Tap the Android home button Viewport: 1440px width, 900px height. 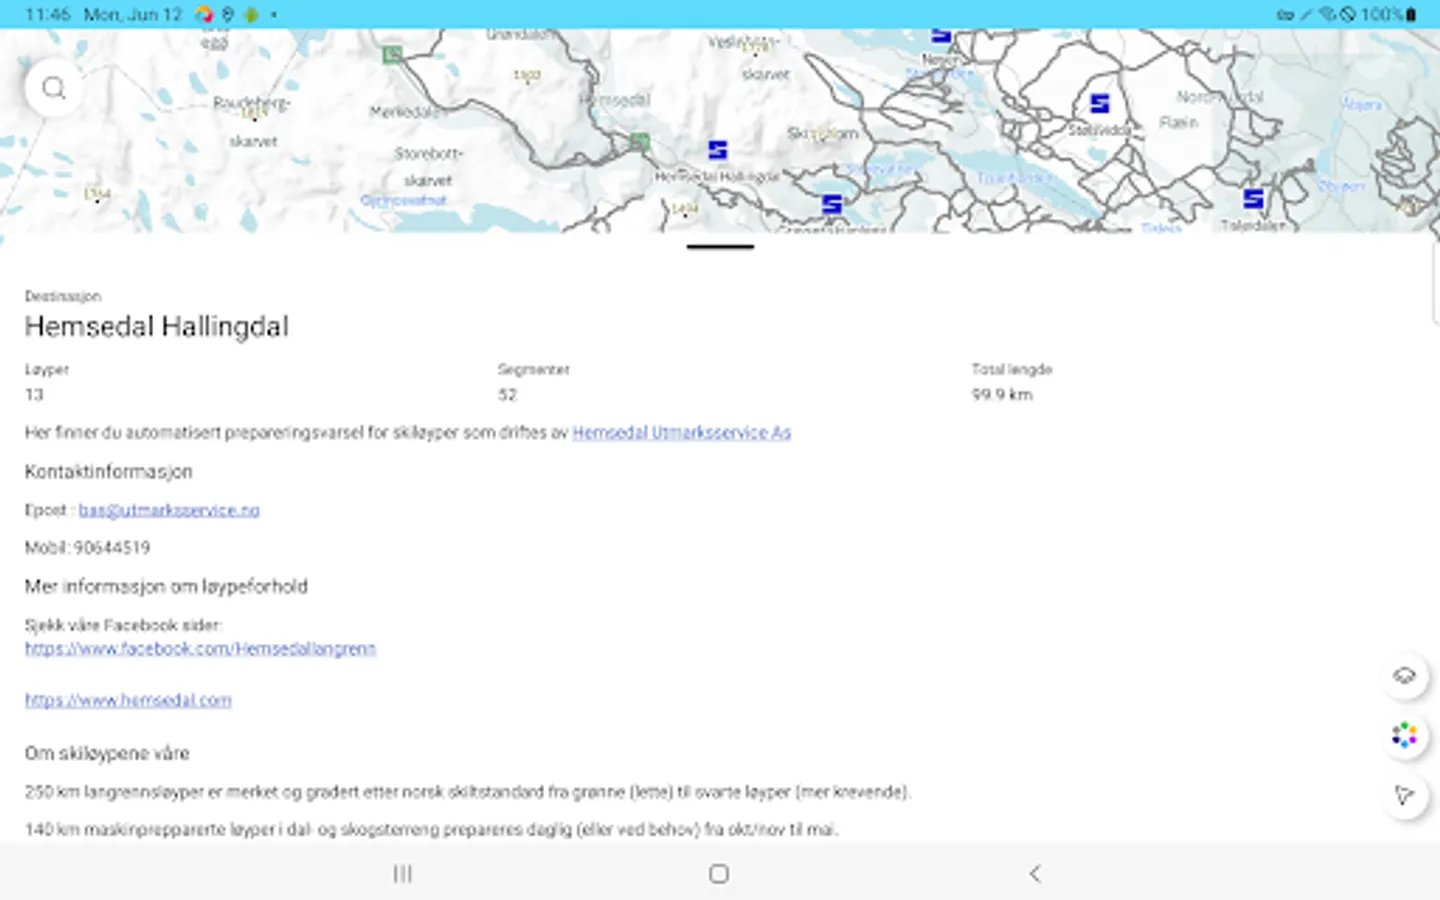718,874
